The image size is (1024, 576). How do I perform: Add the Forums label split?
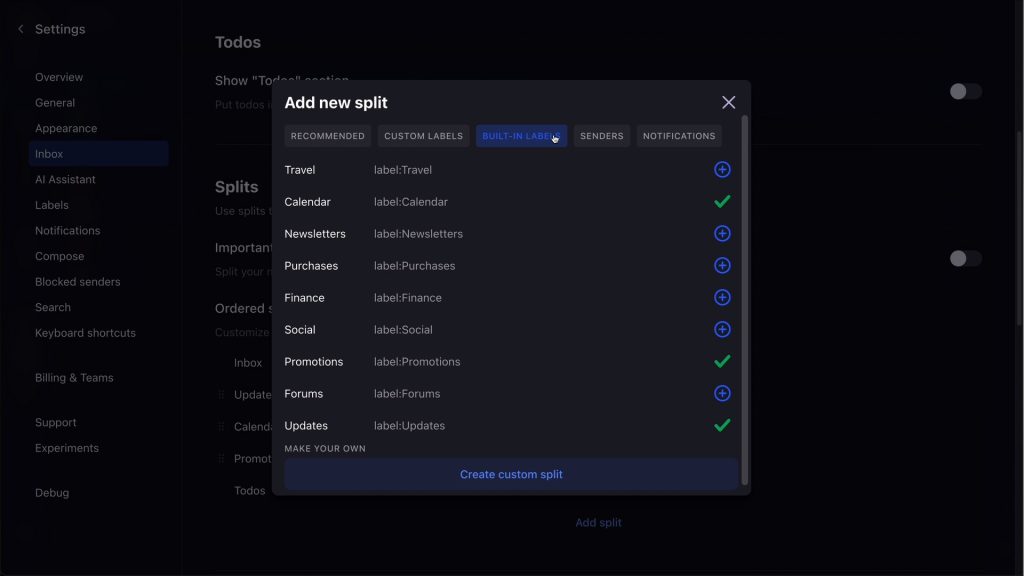[722, 394]
